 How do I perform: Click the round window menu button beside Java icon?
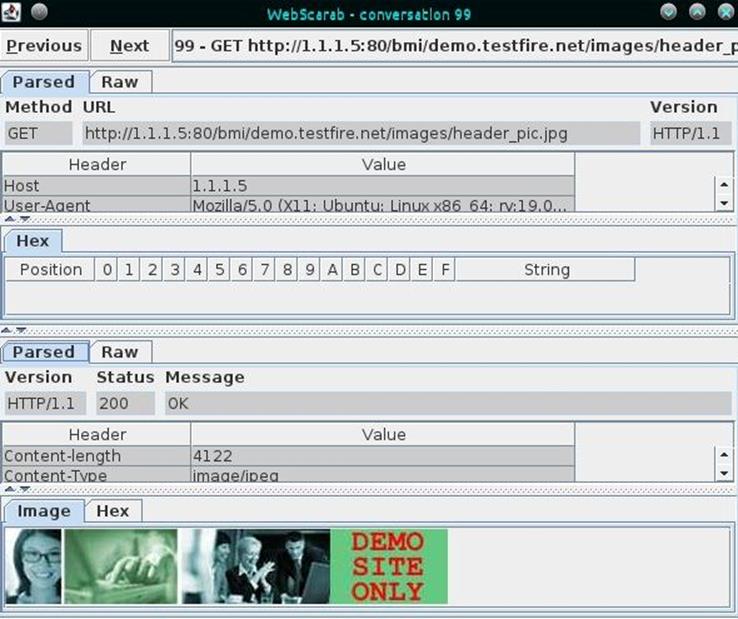pyautogui.click(x=39, y=13)
